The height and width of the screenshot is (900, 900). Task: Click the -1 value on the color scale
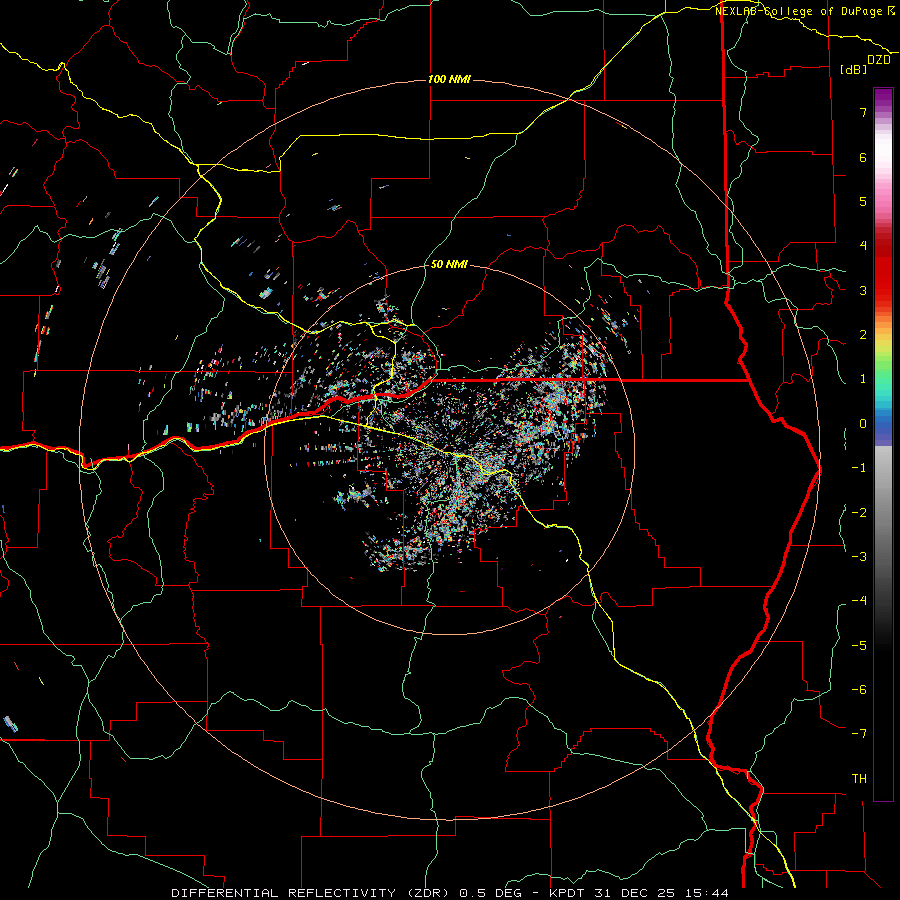coord(859,468)
